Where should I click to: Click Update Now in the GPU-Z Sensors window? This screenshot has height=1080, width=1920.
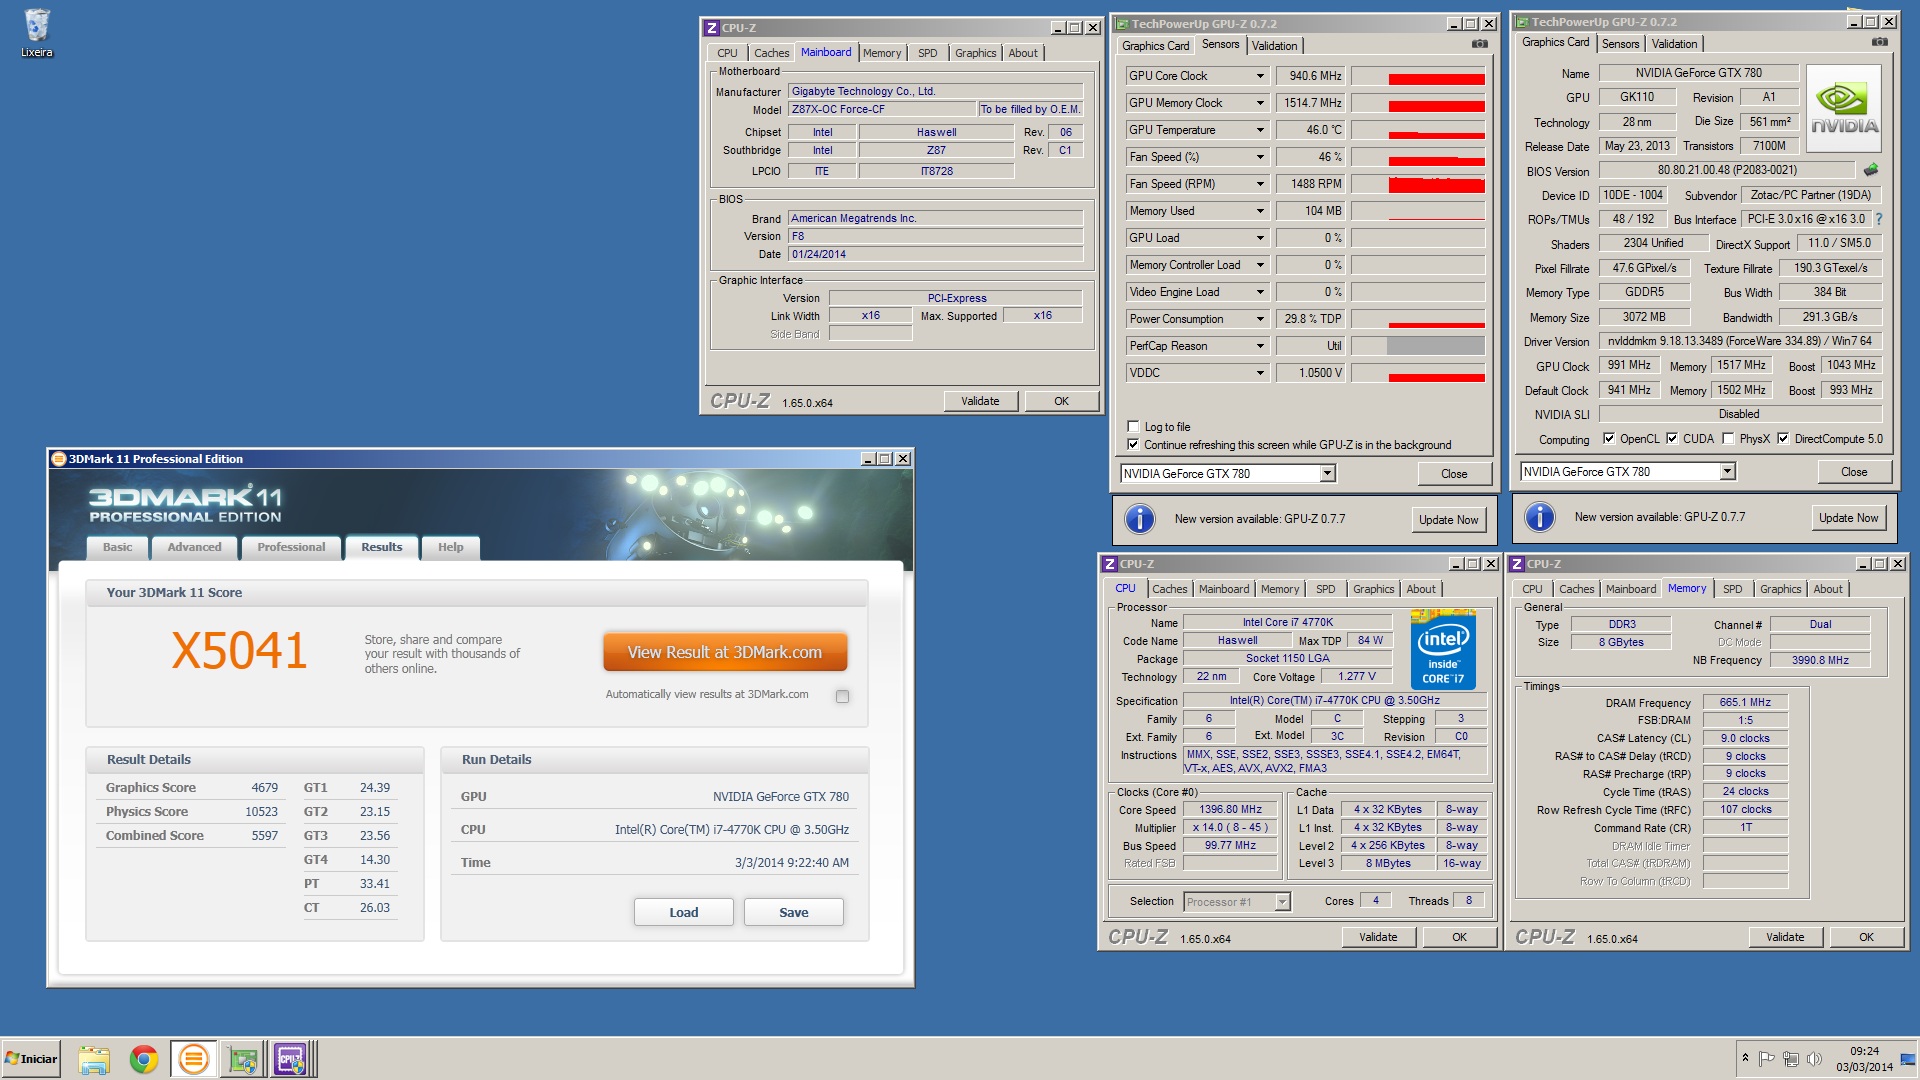click(x=1448, y=520)
